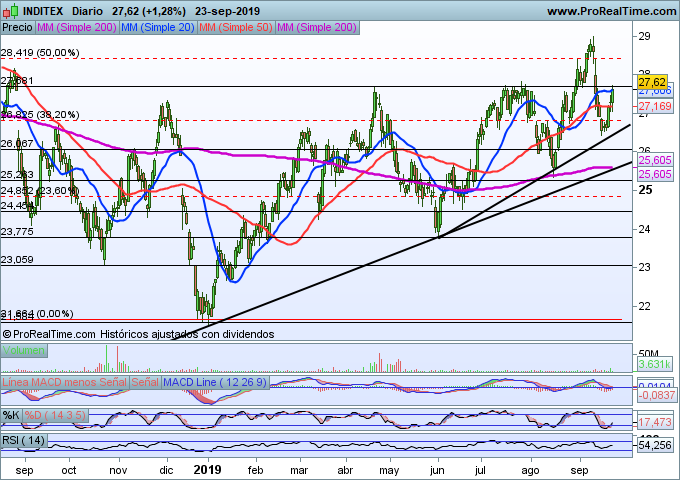The image size is (680, 480).
Task: Click the 28,419 (50,00%) Fibonacci label
Action: pos(40,53)
